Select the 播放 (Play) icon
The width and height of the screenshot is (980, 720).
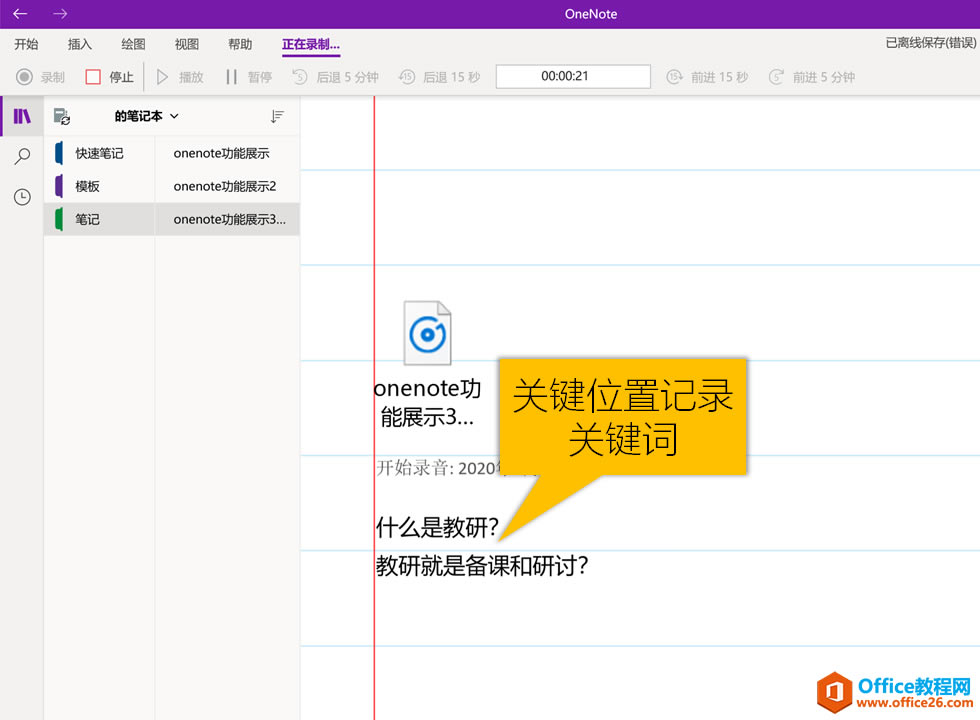coord(163,77)
